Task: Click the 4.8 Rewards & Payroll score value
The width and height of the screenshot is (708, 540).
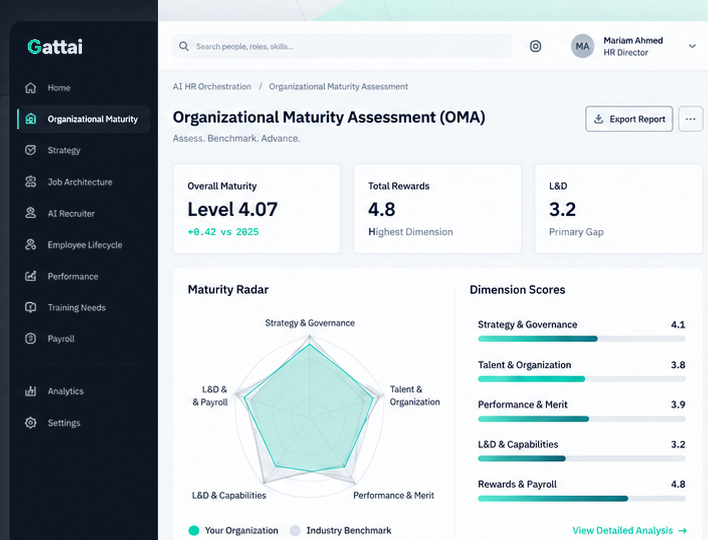Action: click(678, 484)
